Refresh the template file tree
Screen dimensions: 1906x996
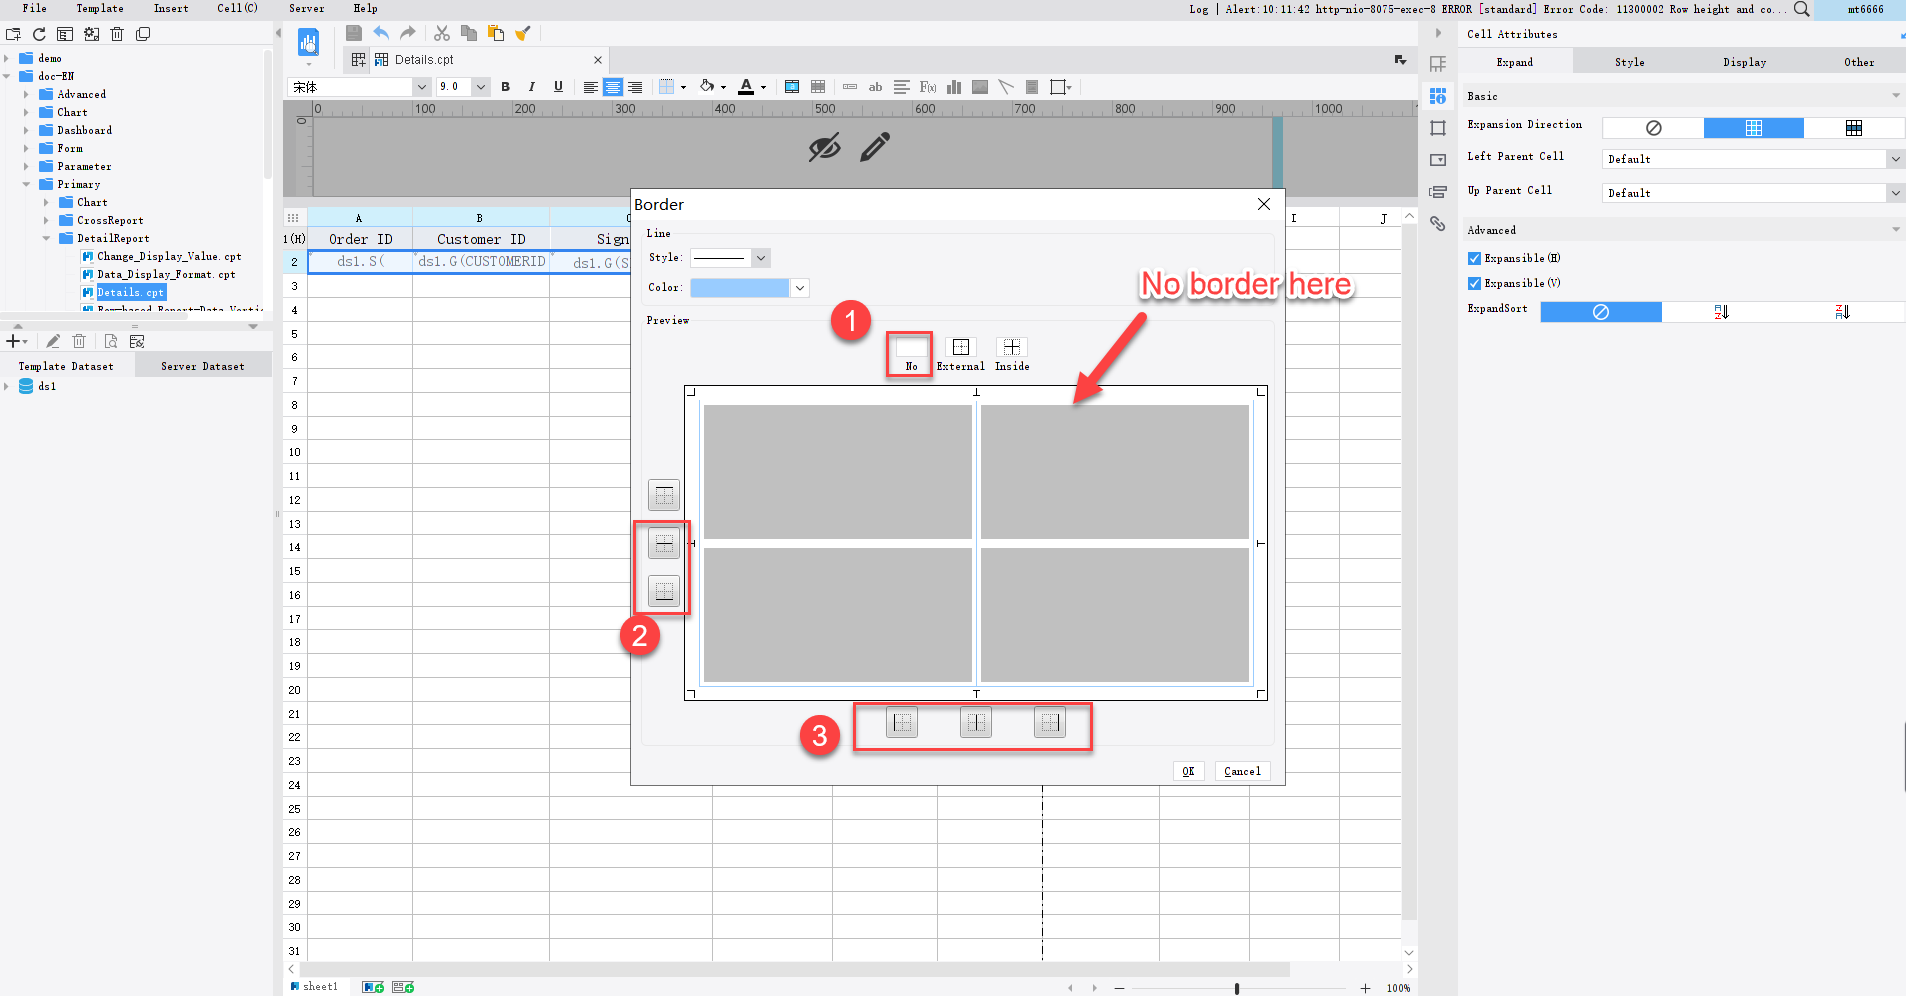39,34
